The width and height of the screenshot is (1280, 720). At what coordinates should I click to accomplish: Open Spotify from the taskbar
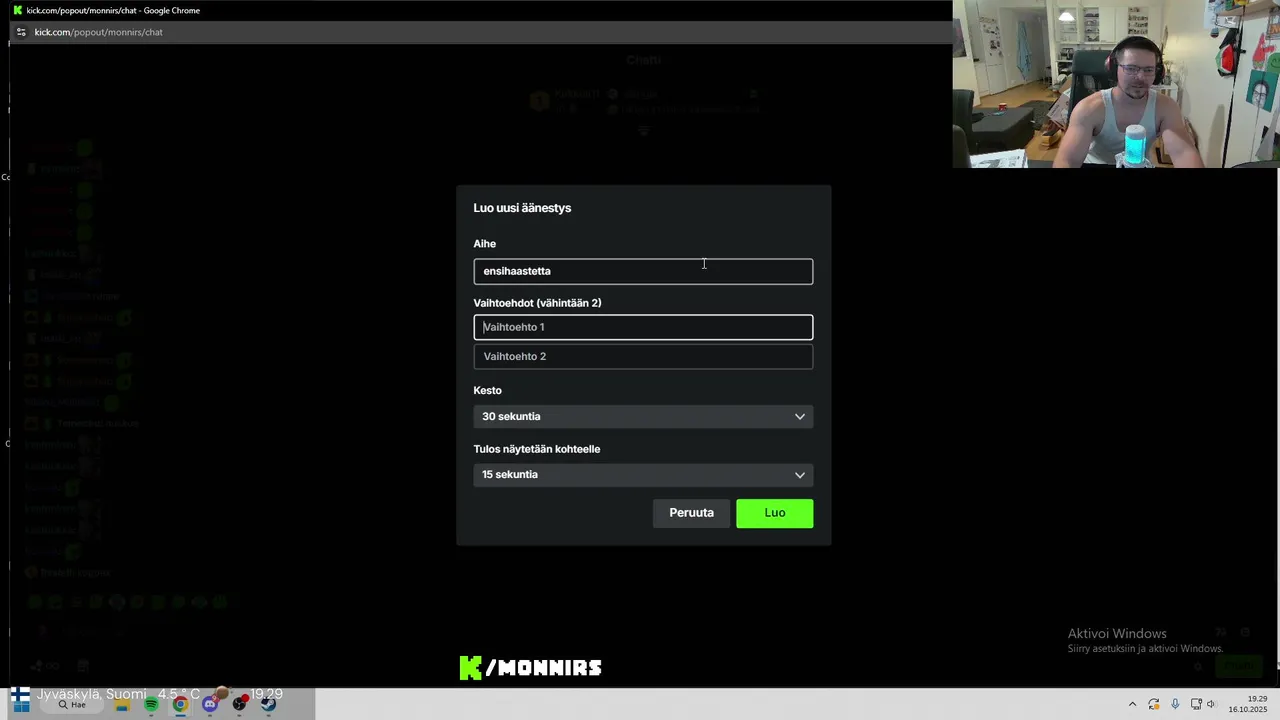[x=151, y=704]
